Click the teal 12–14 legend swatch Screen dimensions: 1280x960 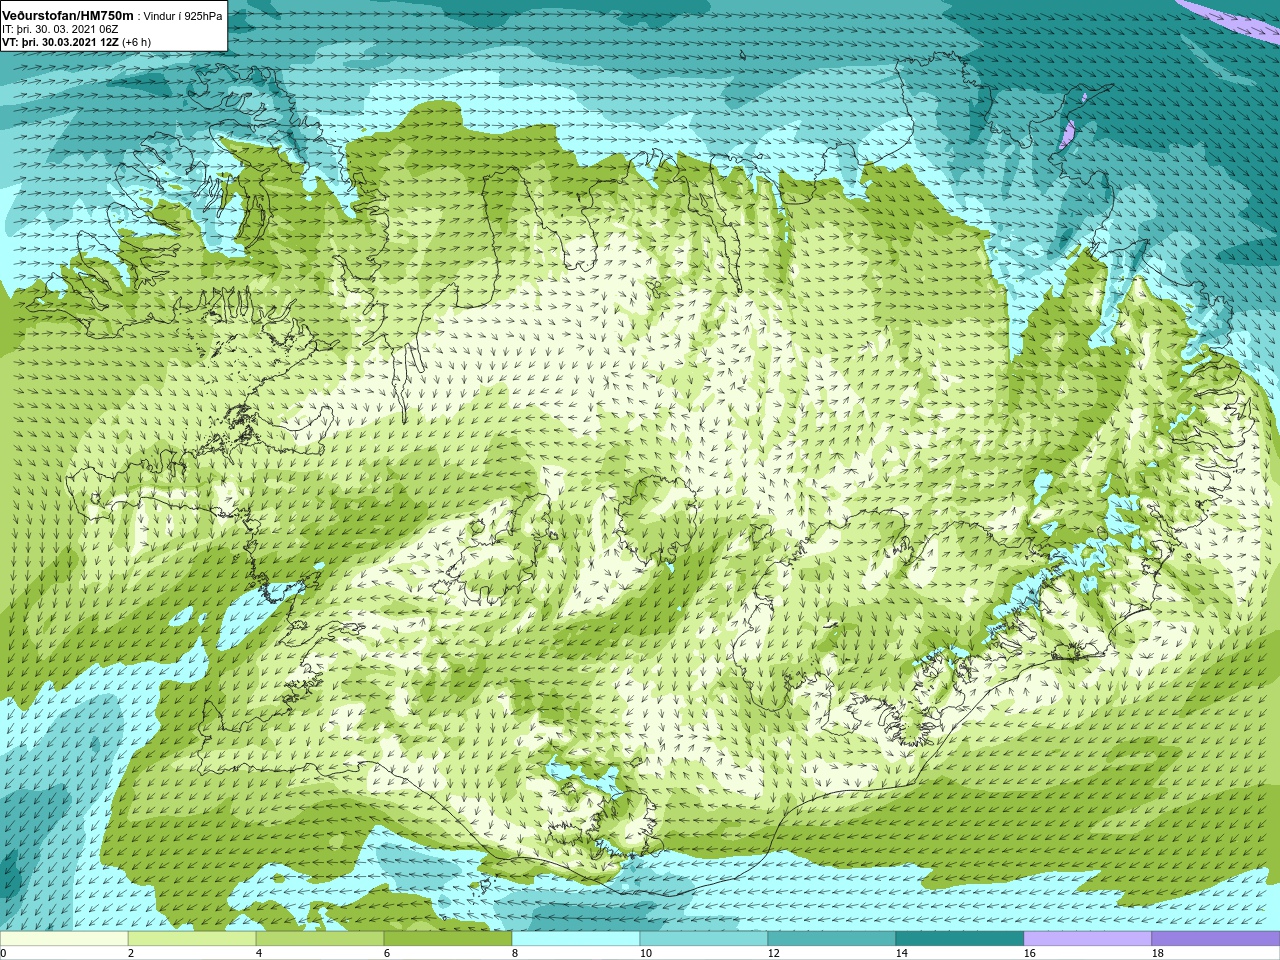point(832,939)
